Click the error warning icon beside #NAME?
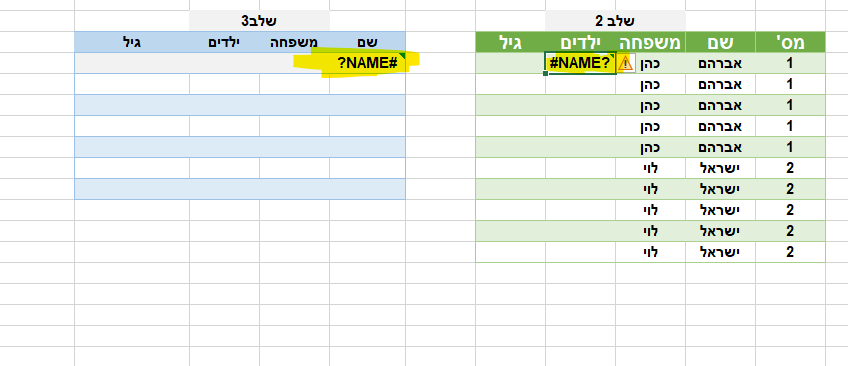848x366 pixels. pos(625,63)
